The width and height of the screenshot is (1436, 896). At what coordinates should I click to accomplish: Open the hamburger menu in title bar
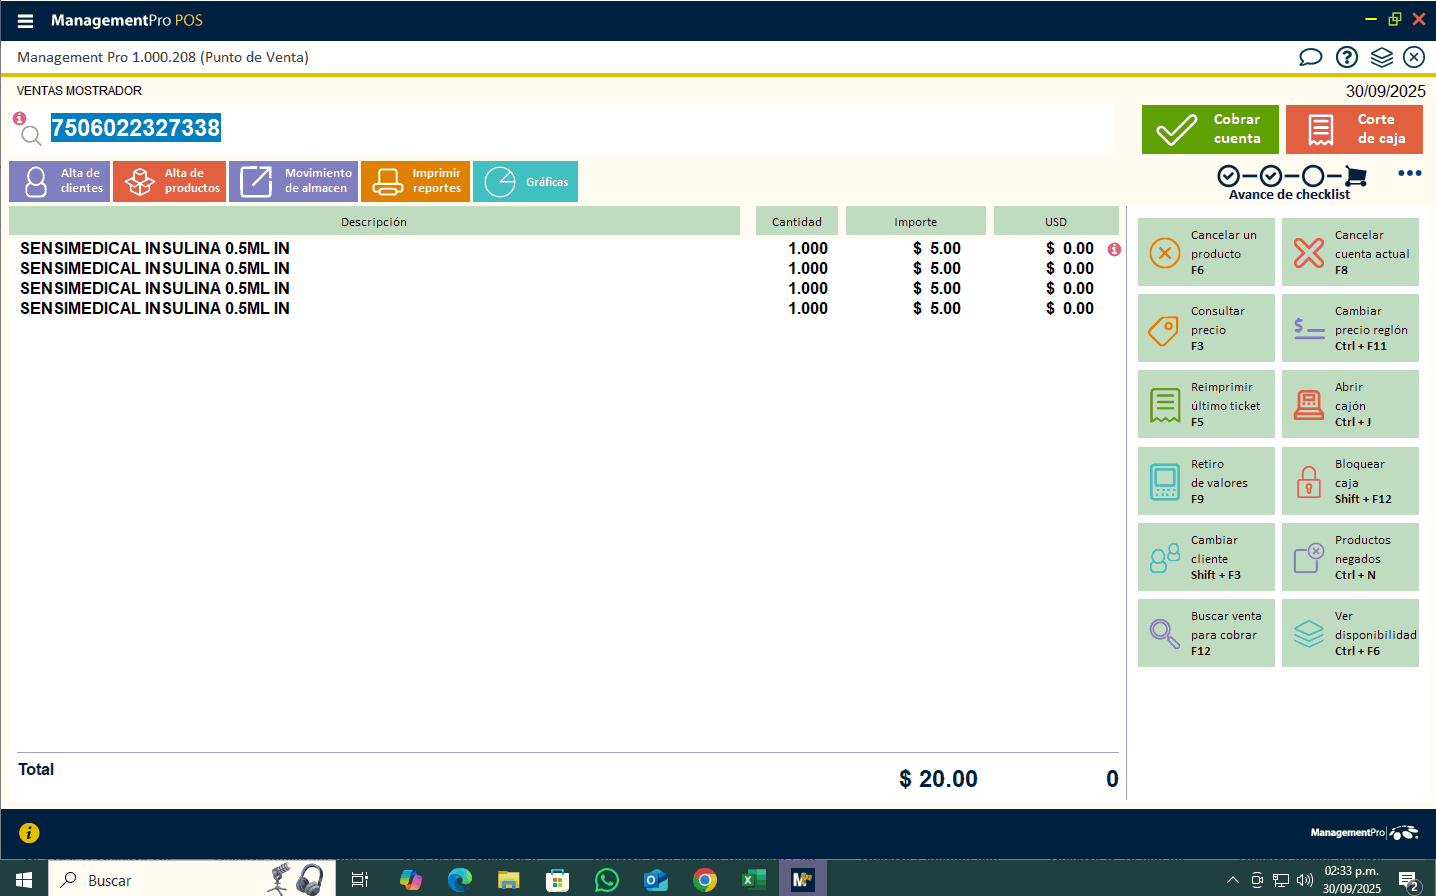[26, 21]
